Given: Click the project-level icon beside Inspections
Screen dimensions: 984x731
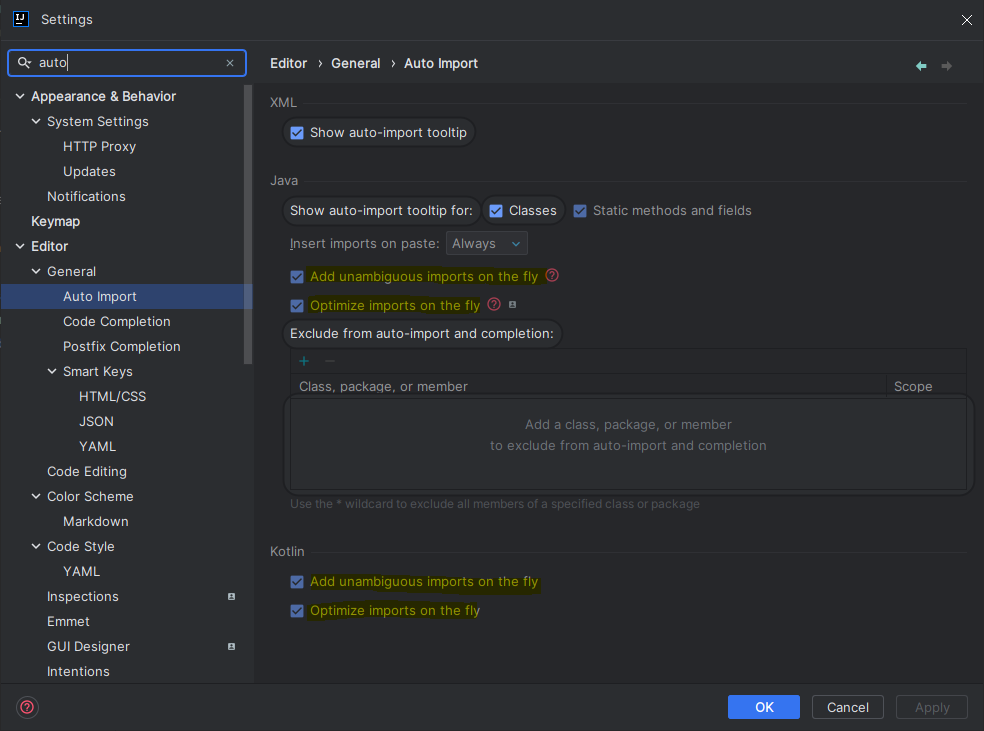Looking at the screenshot, I should coord(232,597).
